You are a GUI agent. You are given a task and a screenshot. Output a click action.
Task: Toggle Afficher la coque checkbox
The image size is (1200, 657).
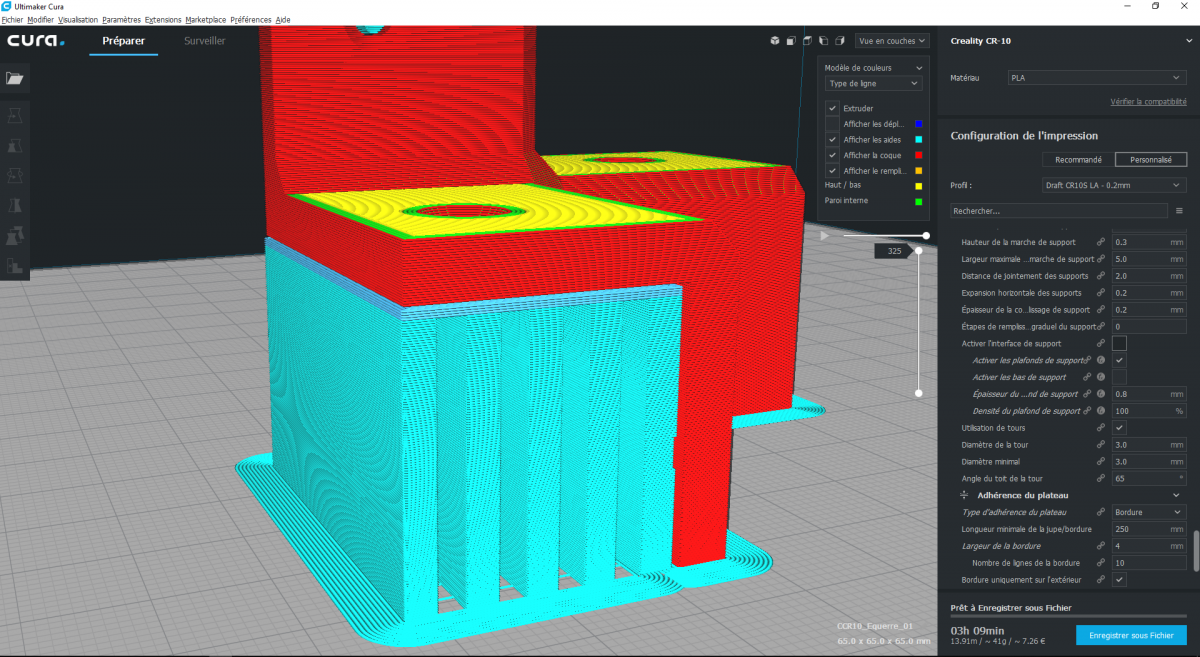pyautogui.click(x=832, y=155)
